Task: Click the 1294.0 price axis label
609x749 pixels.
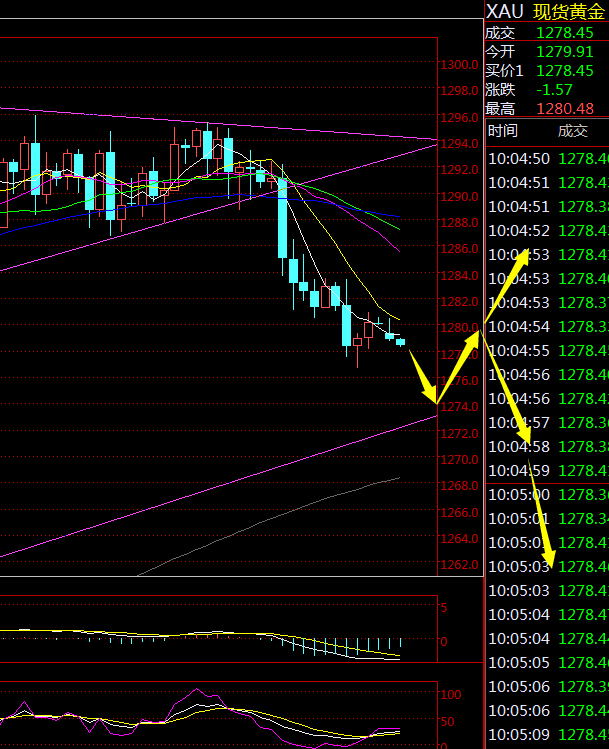Action: (459, 144)
